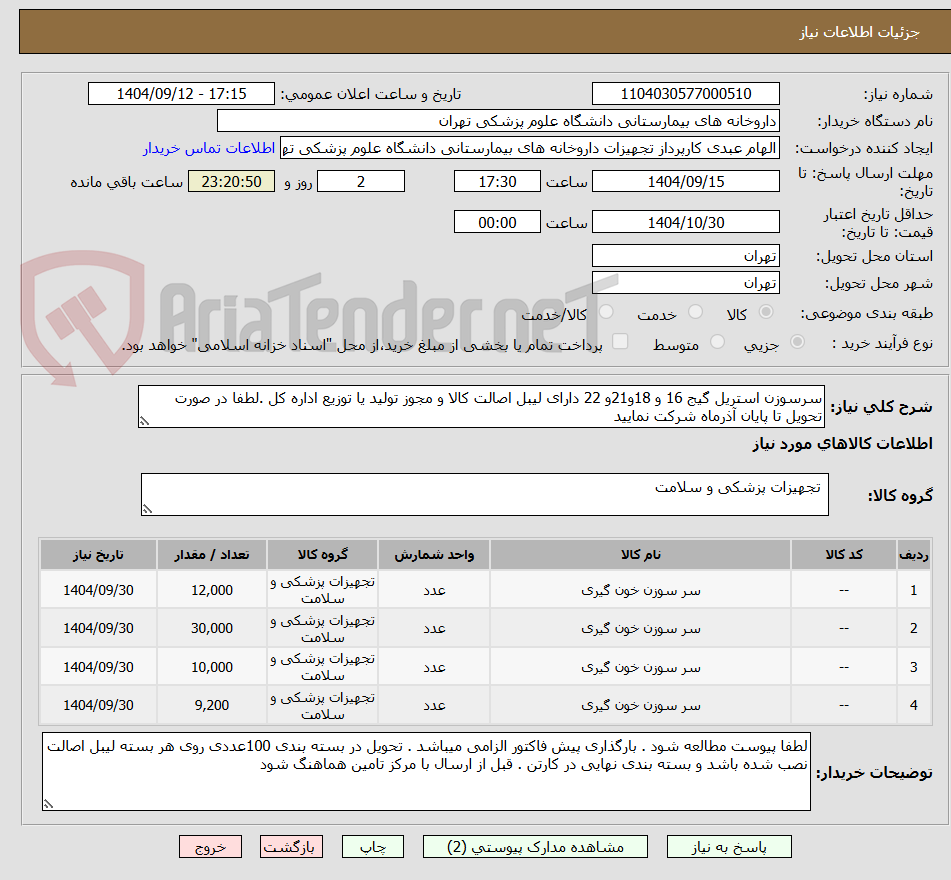The width and height of the screenshot is (951, 880).
Task: Click the 'نام کالا' column header
Action: (x=640, y=554)
